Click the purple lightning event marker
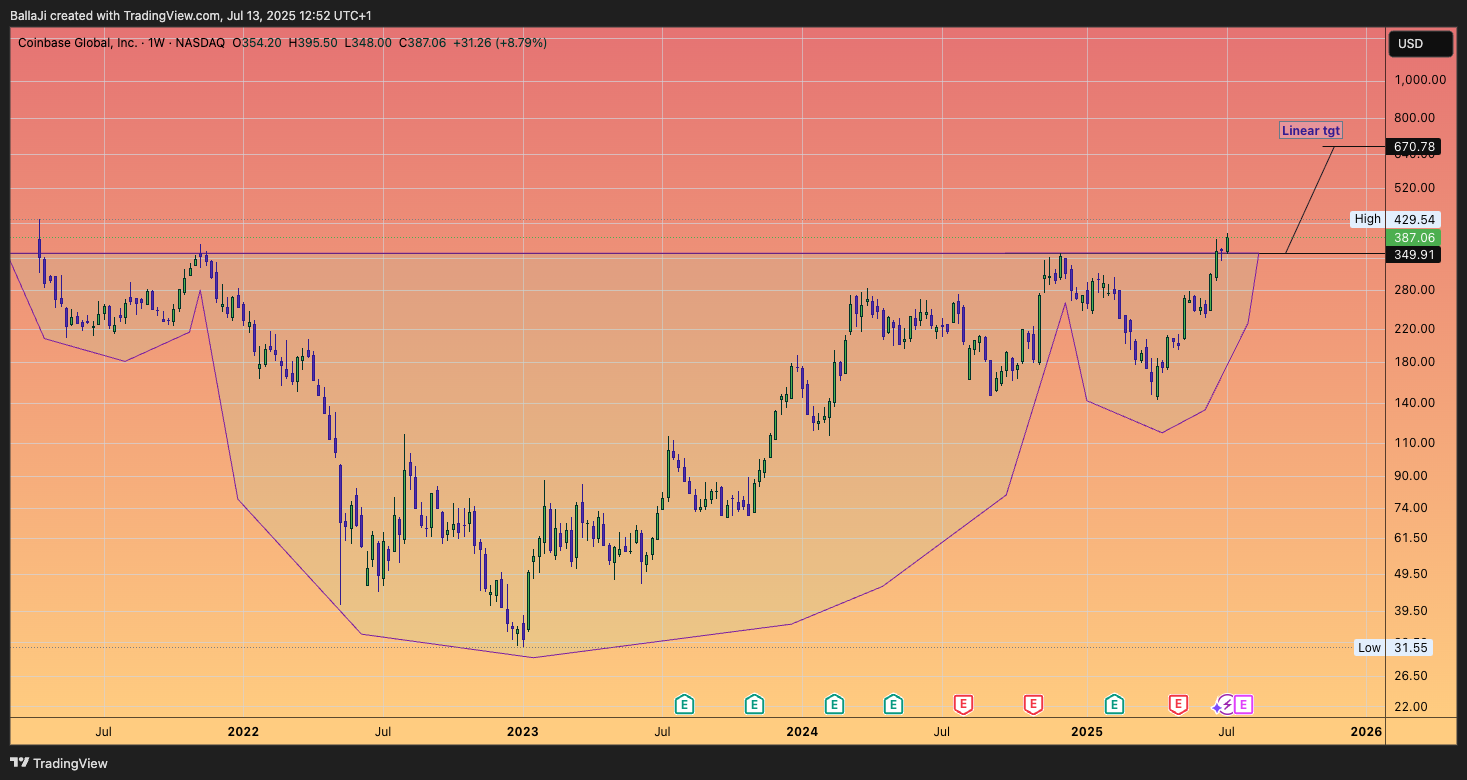 click(1226, 705)
